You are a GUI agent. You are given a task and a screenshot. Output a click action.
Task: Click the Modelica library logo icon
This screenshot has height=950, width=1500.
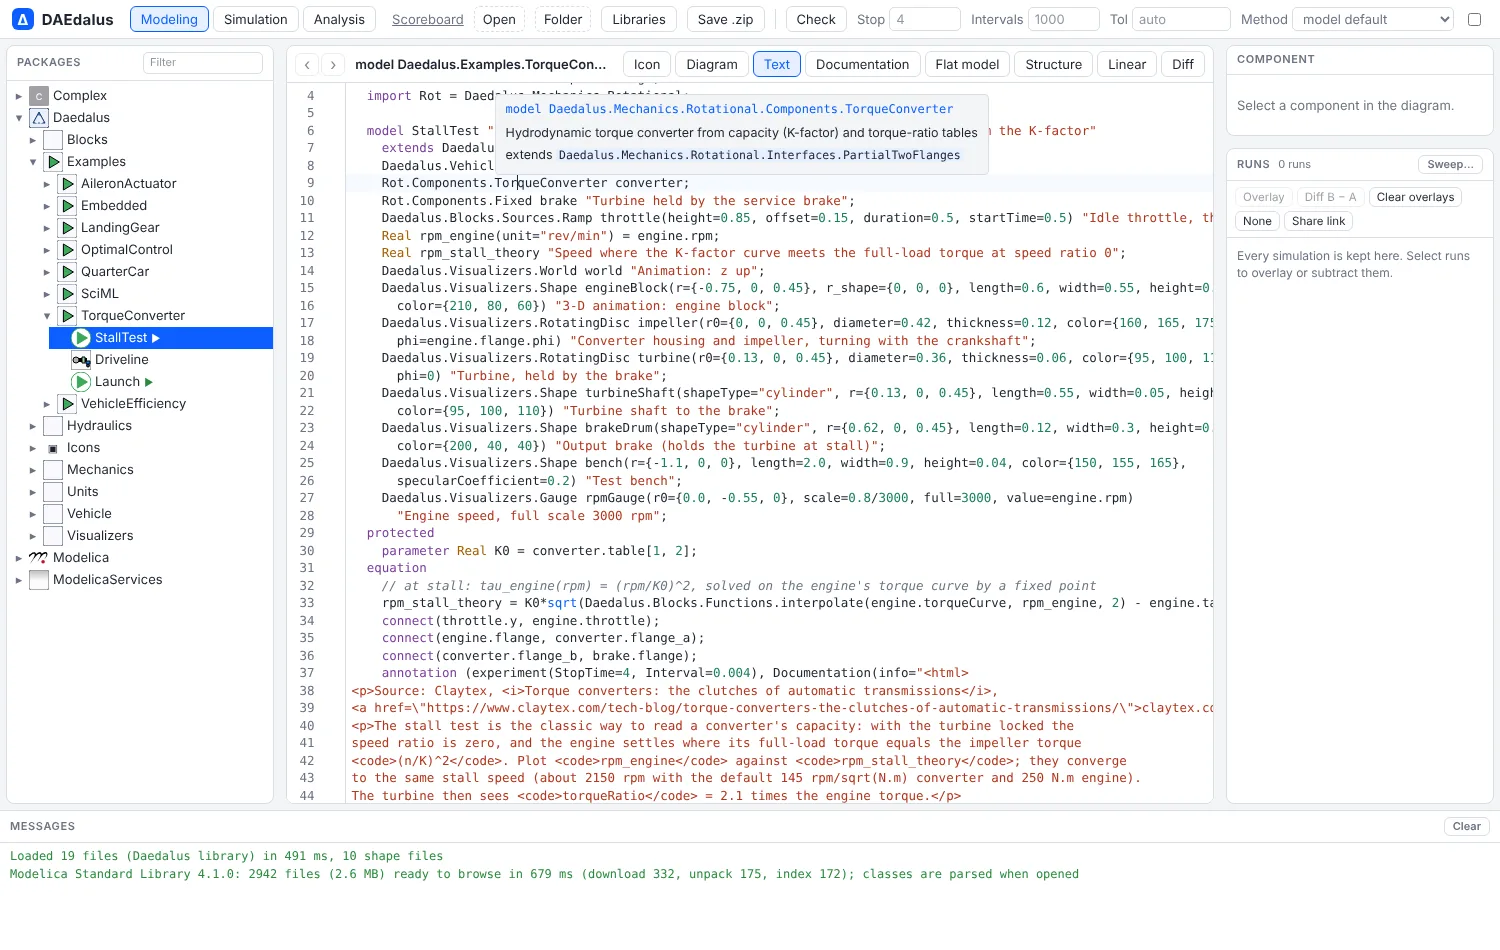[39, 558]
